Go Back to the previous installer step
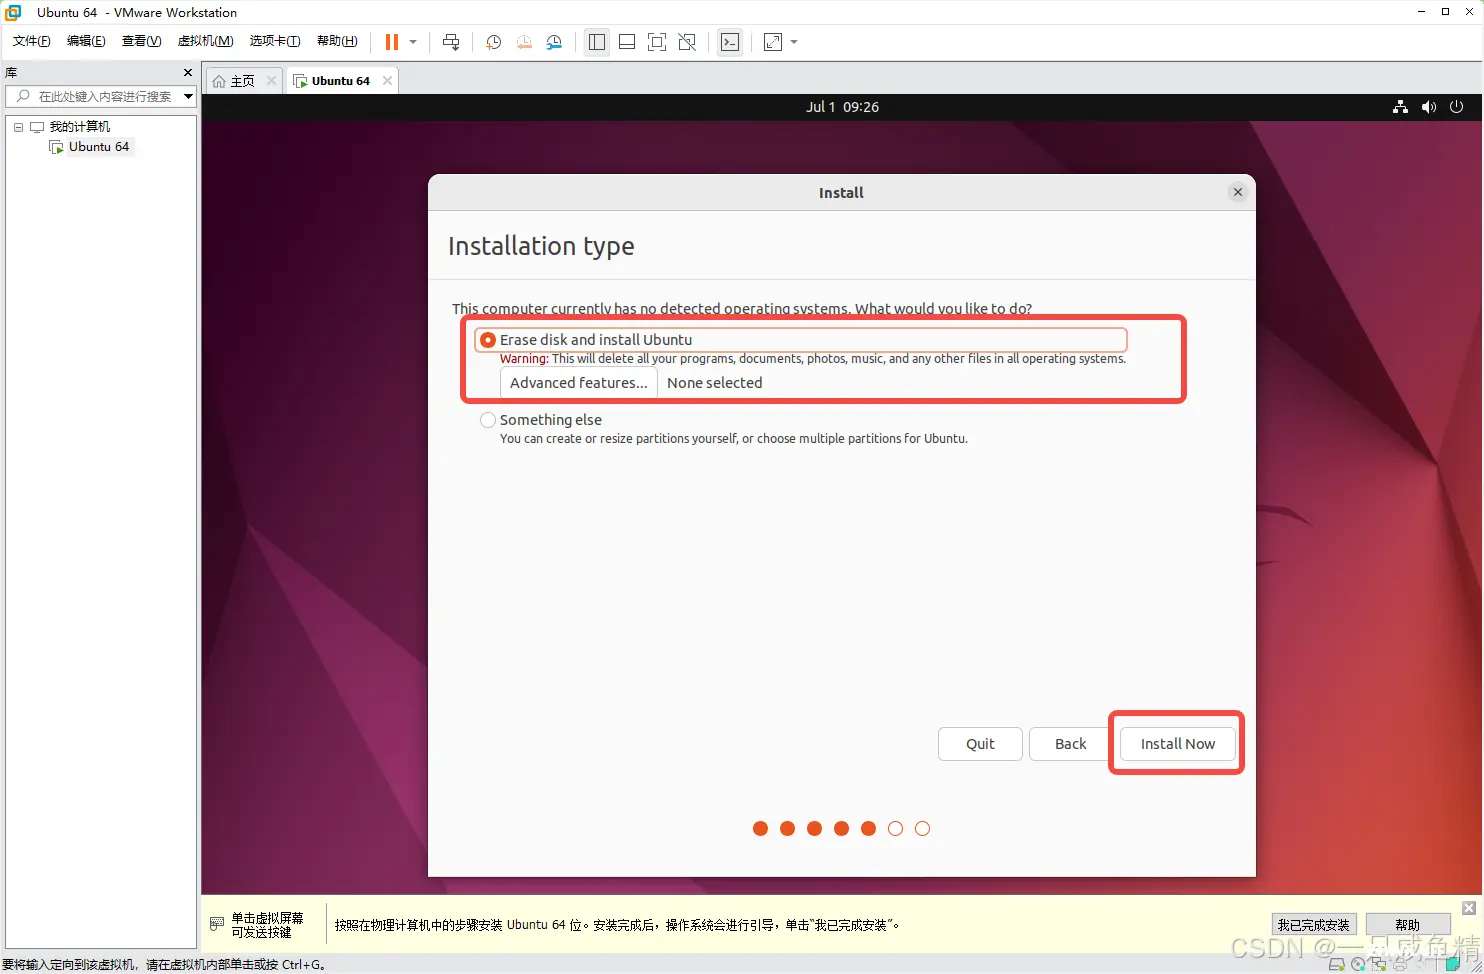Image resolution: width=1484 pixels, height=974 pixels. click(x=1070, y=744)
